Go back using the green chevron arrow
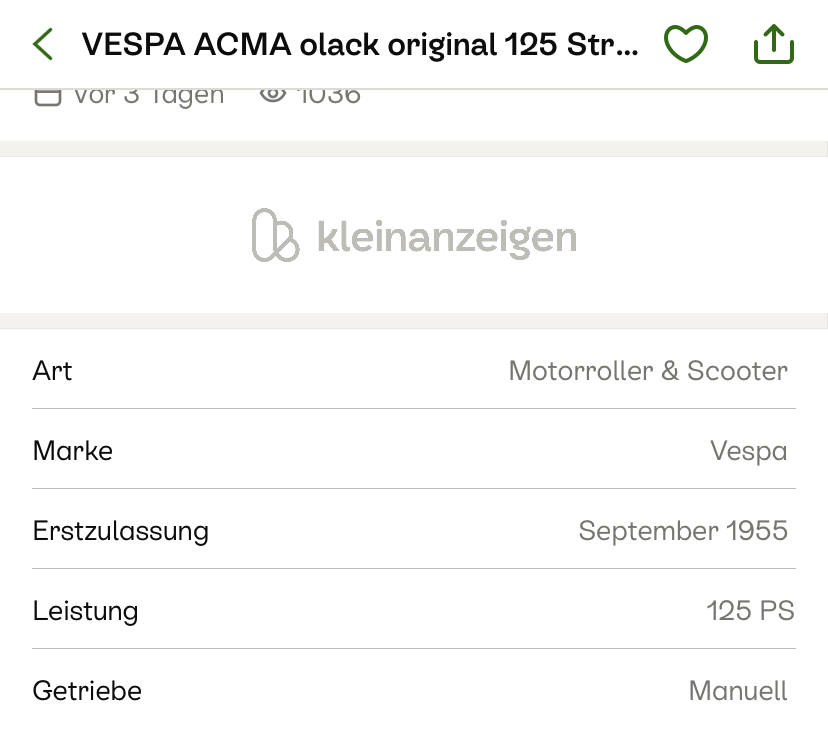This screenshot has width=828, height=731. pyautogui.click(x=42, y=44)
